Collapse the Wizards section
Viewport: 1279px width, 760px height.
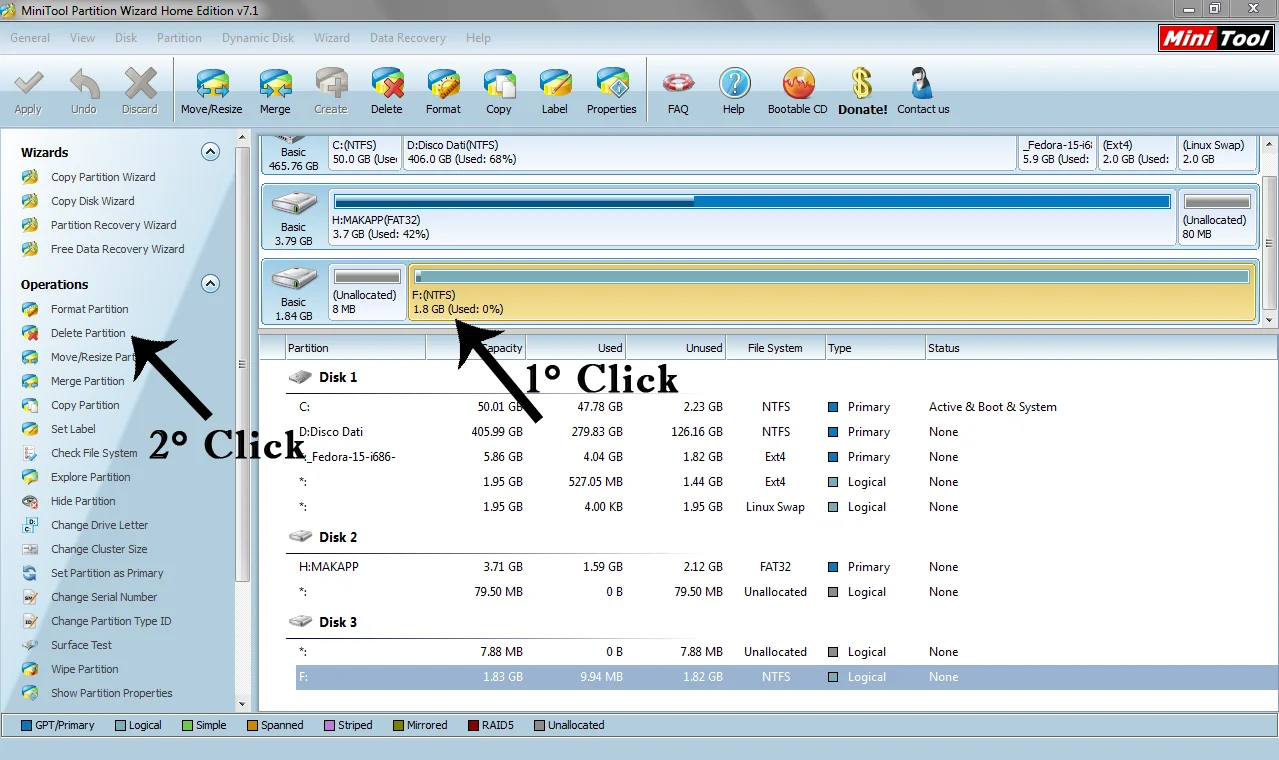pyautogui.click(x=210, y=152)
